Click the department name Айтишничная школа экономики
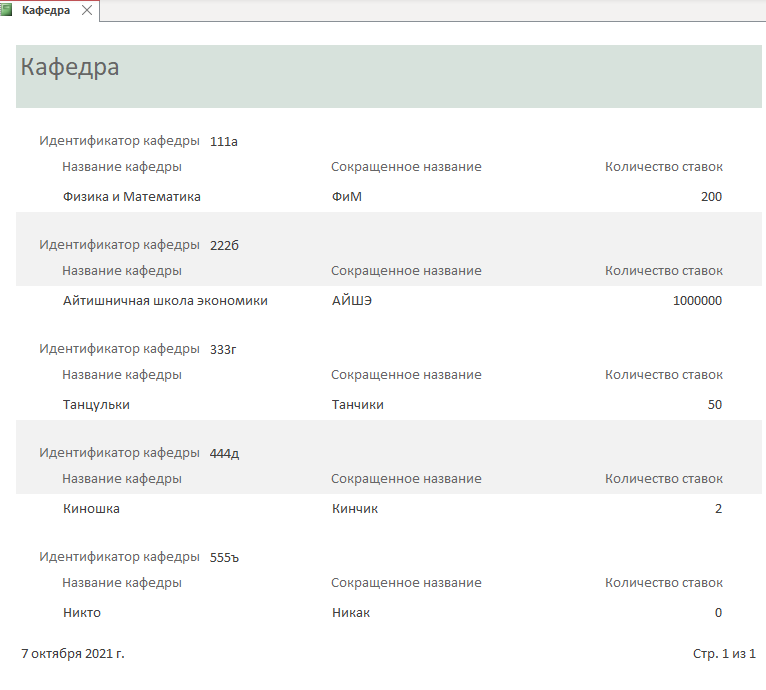This screenshot has width=766, height=690. pyautogui.click(x=165, y=301)
